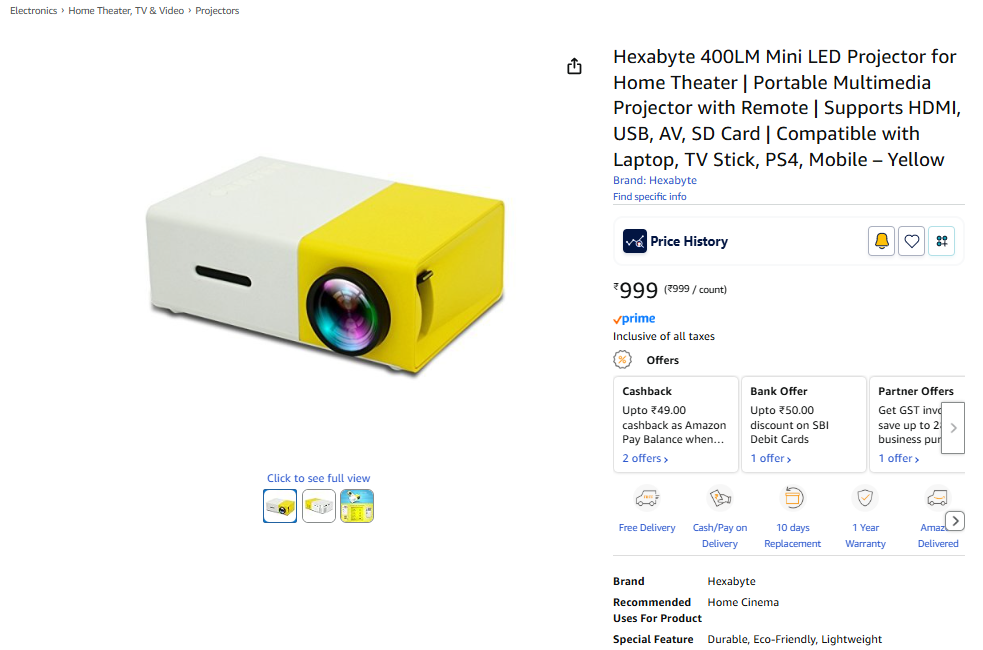Click the Free Delivery truck icon
This screenshot has height=650, width=983.
[647, 498]
